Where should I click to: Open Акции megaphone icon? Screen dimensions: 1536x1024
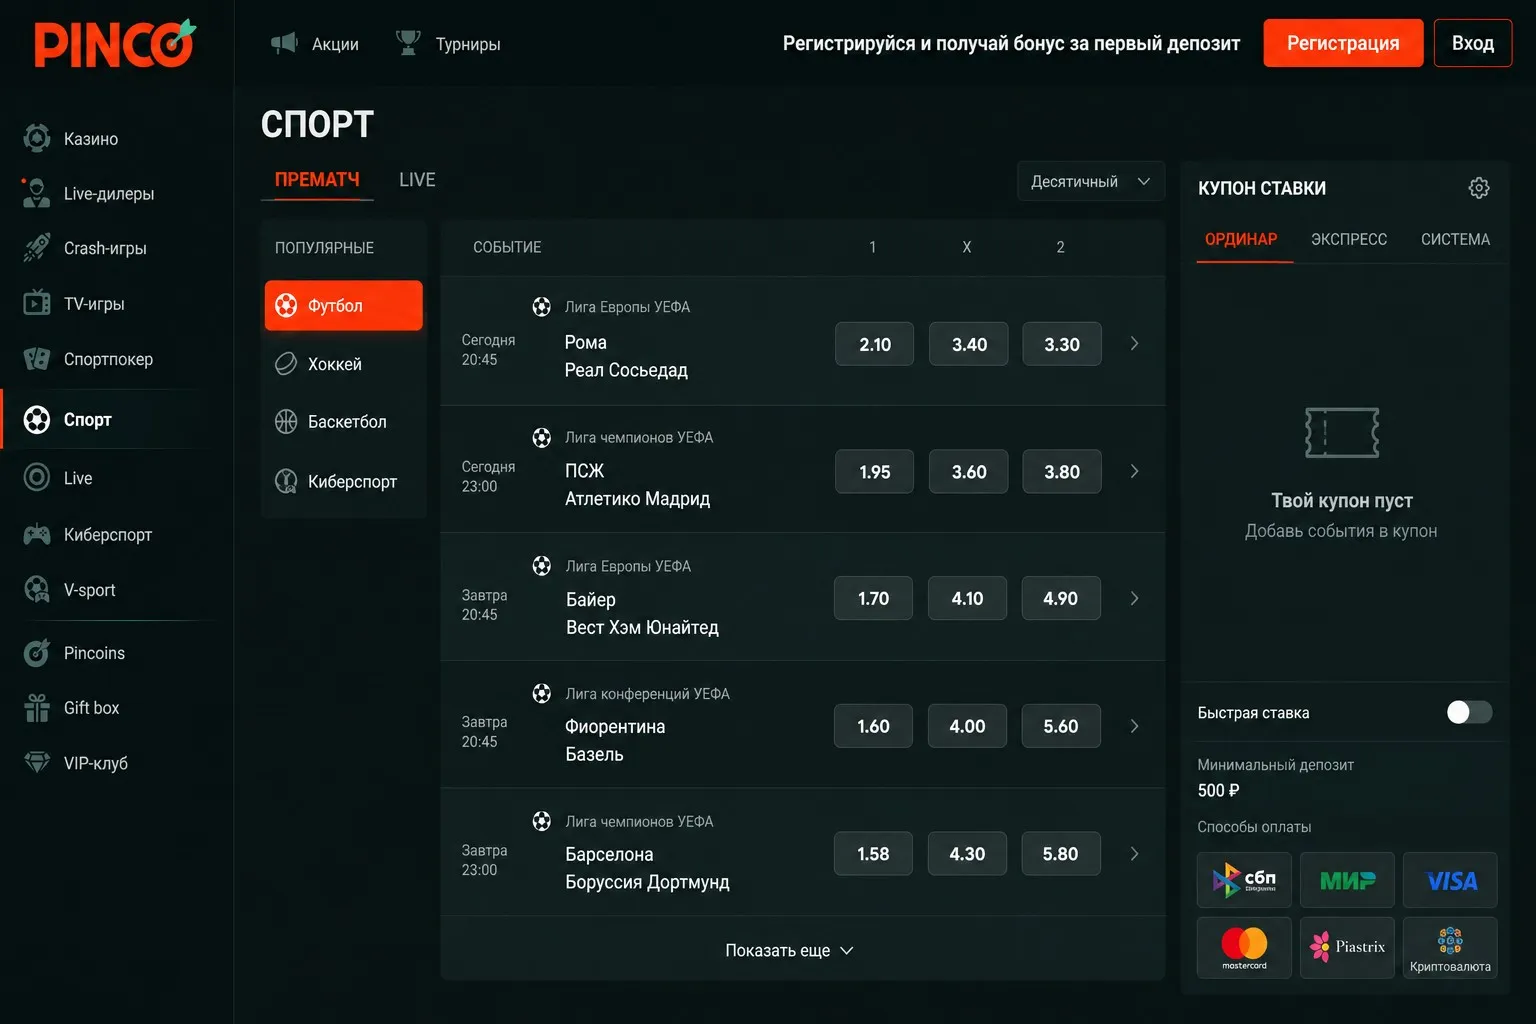(284, 43)
